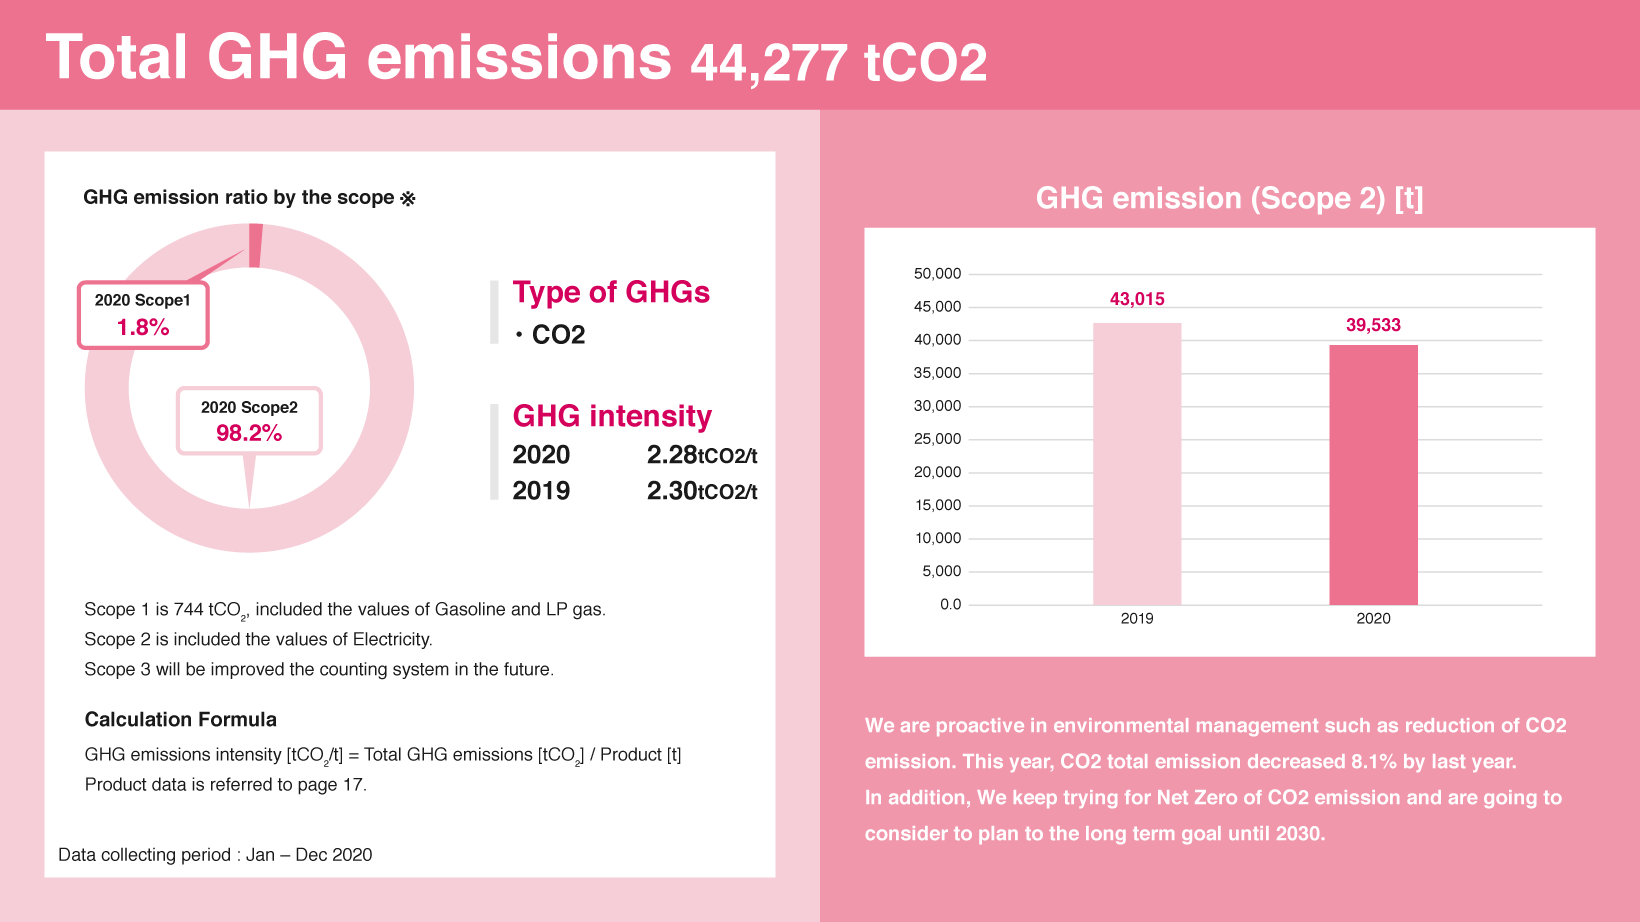
Task: Click the 2020 intensity value 2.28tCO2/t
Action: click(x=702, y=455)
